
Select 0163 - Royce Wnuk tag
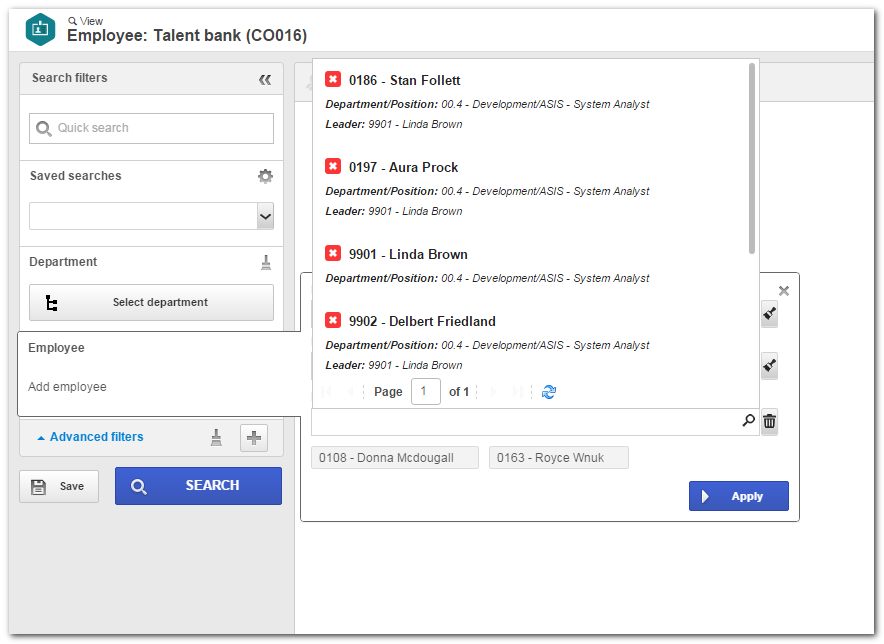click(x=559, y=458)
